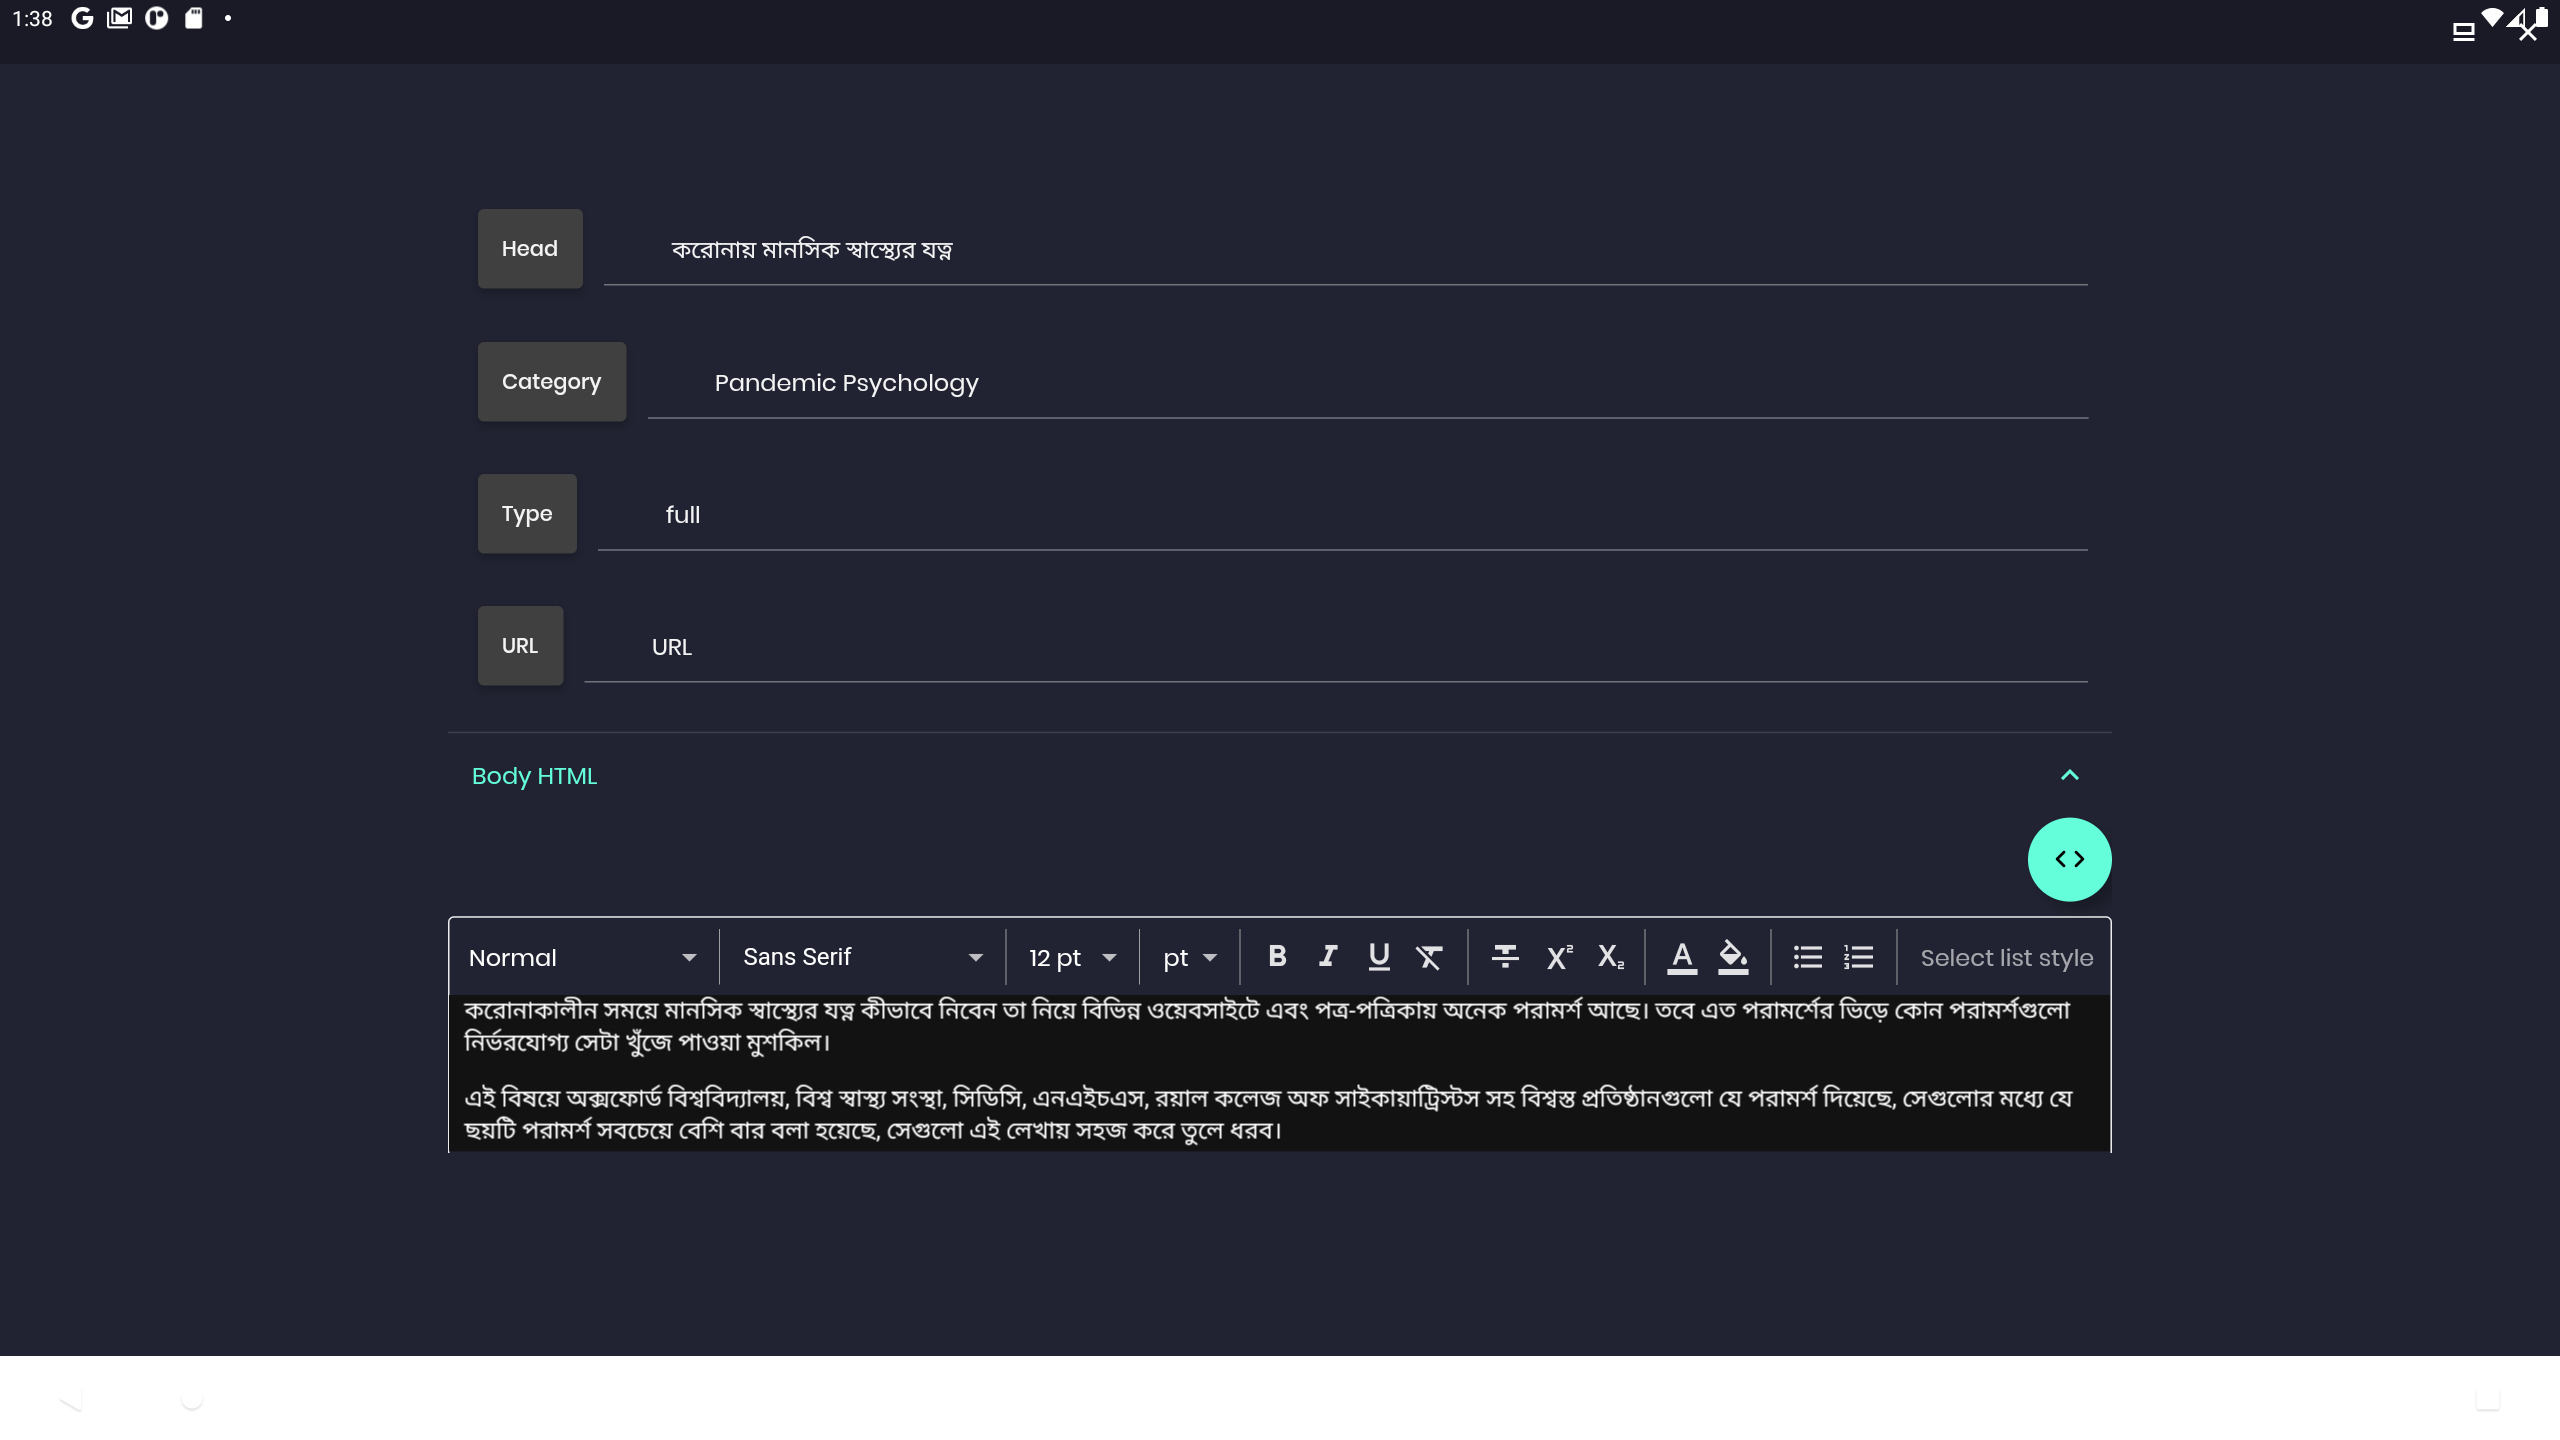Viewport: 2560px width, 1440px height.
Task: Expand the Body HTML section
Action: point(2069,774)
